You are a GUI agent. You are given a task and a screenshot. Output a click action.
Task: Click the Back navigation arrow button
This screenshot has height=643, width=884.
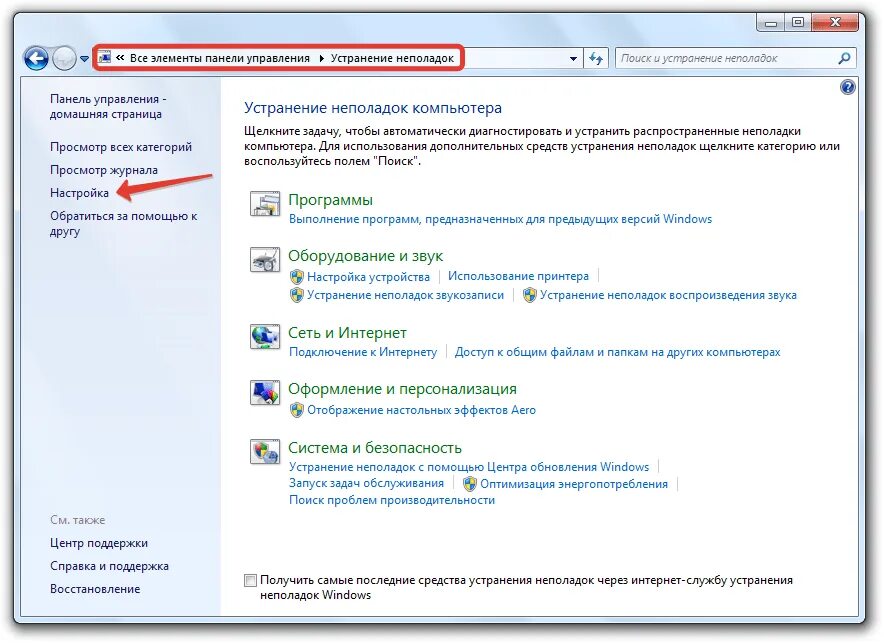coord(37,58)
